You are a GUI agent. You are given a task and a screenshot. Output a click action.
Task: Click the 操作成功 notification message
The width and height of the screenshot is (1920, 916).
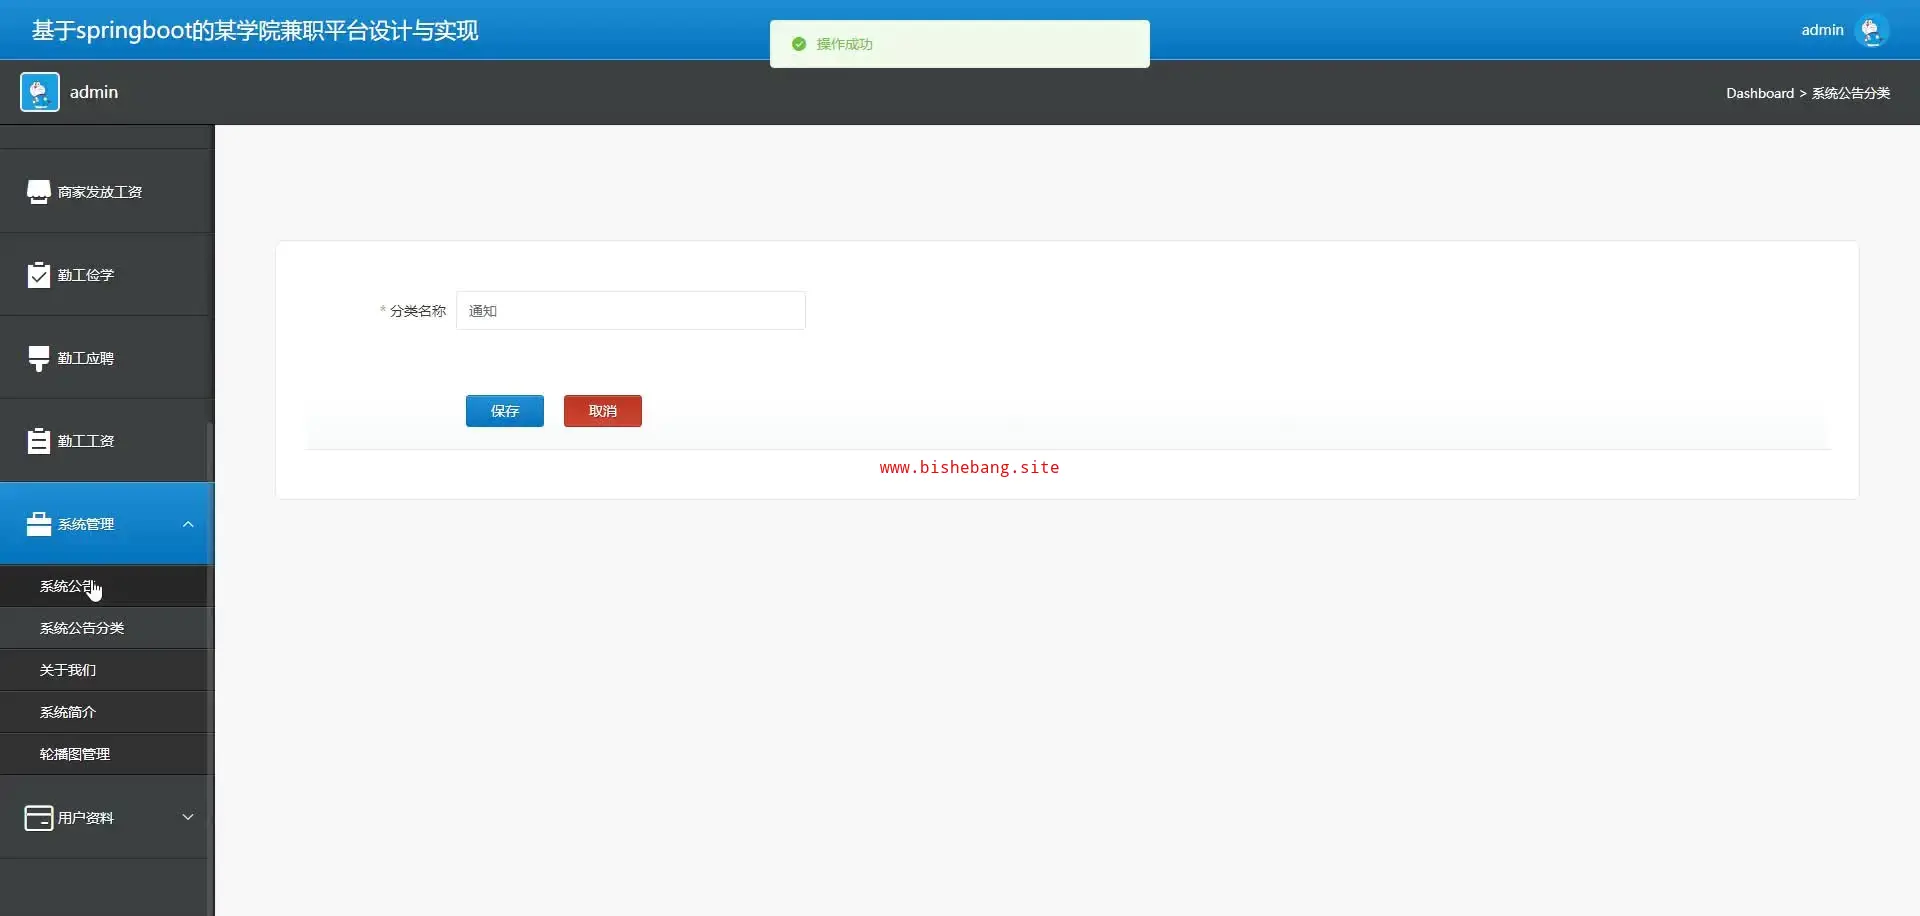click(845, 44)
